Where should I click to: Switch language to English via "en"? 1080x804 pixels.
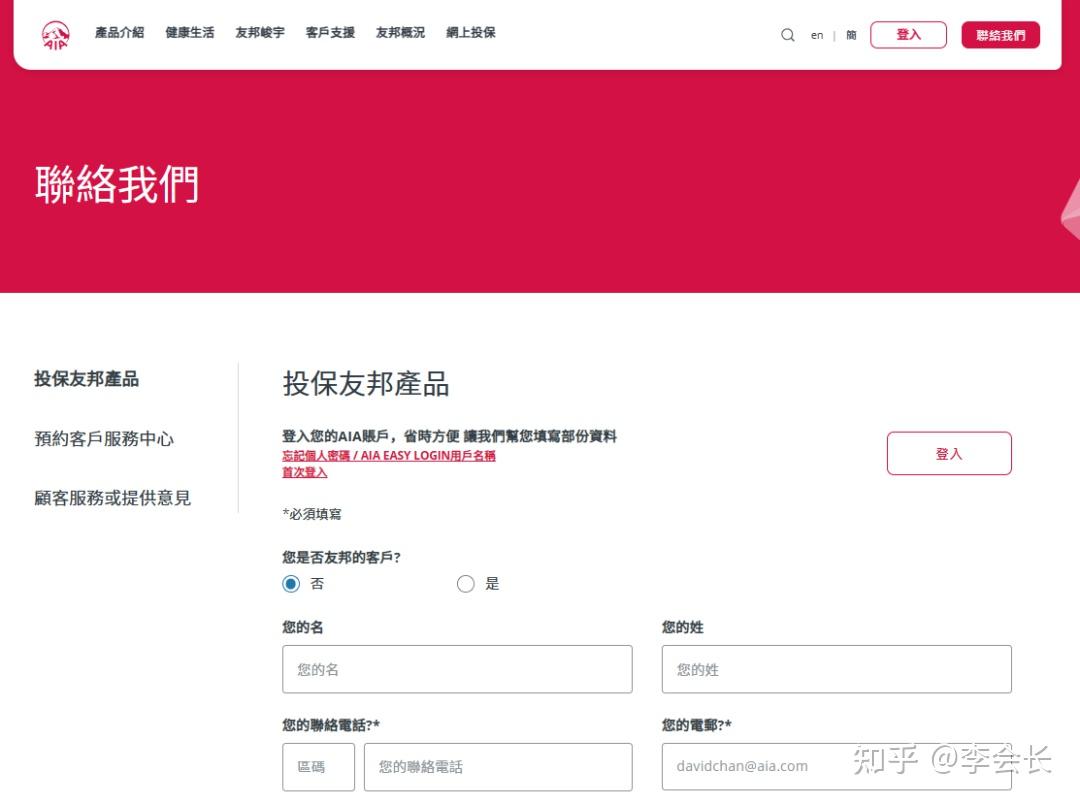[x=816, y=34]
